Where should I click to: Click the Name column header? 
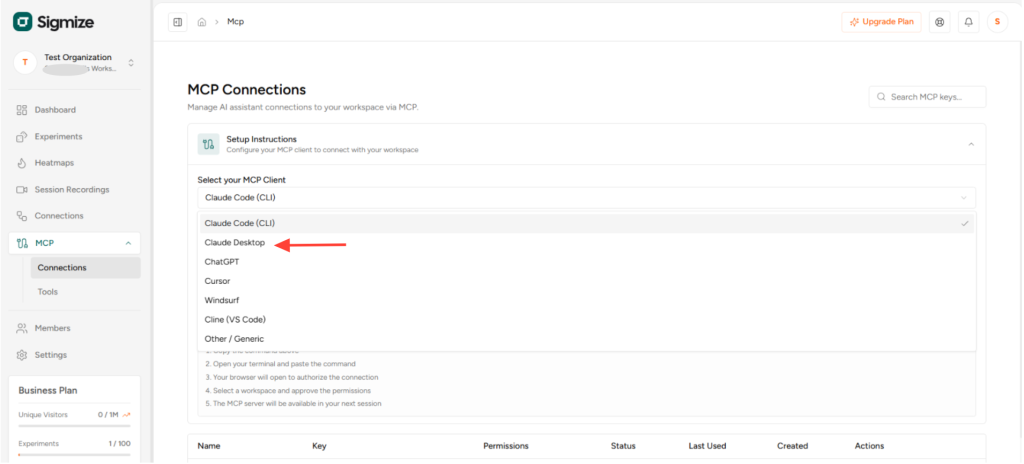[209, 446]
